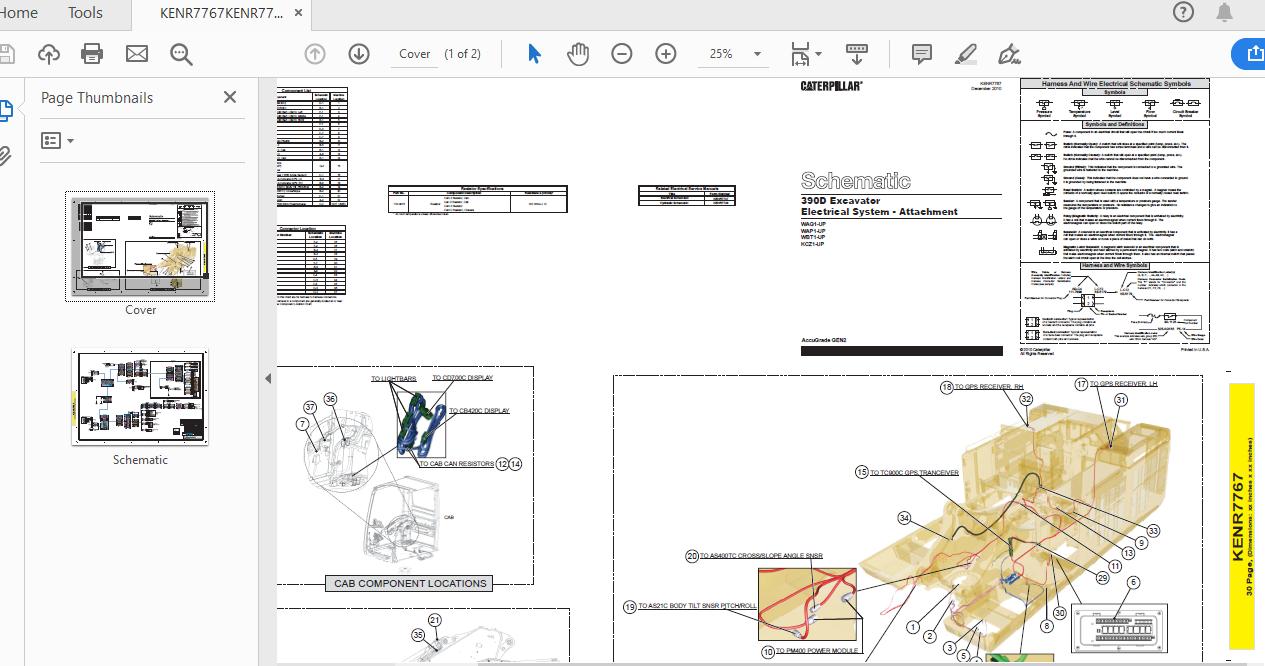Select the Highlight text pen tool
The width and height of the screenshot is (1265, 666).
(965, 54)
